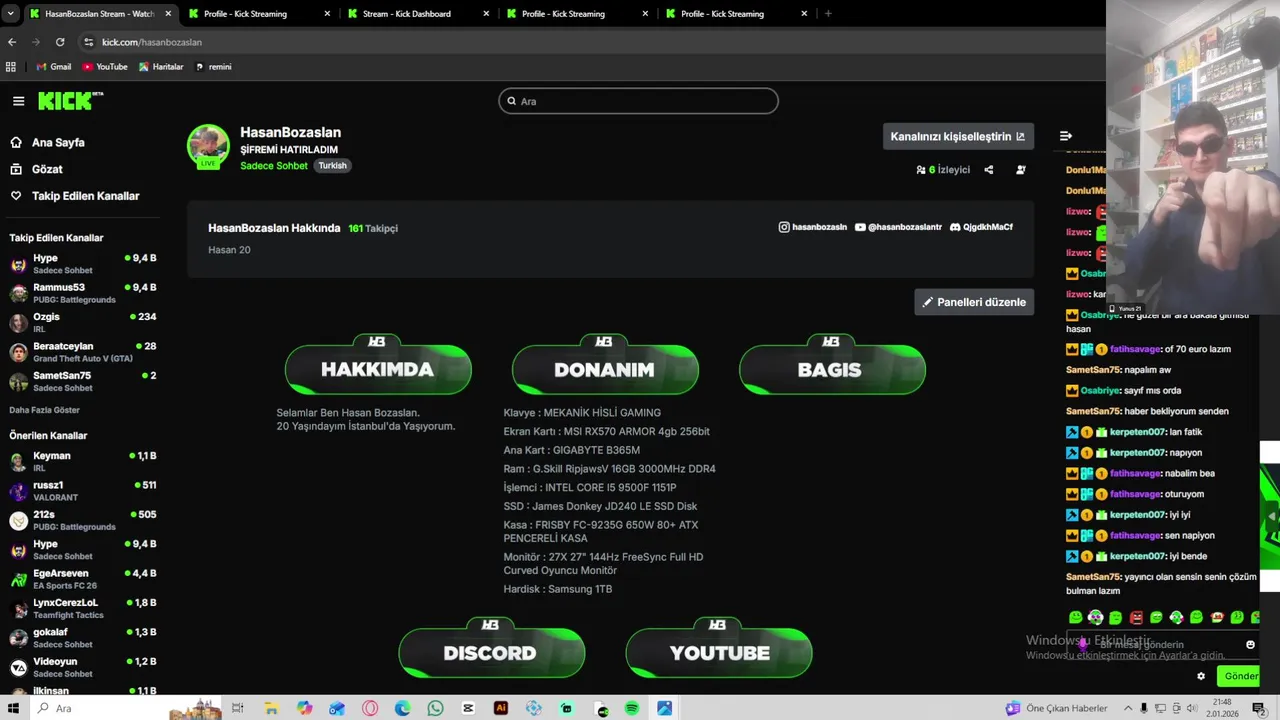Open the @hasanbozaslantr YouTube link
Image resolution: width=1280 pixels, height=720 pixels.
pyautogui.click(x=898, y=227)
